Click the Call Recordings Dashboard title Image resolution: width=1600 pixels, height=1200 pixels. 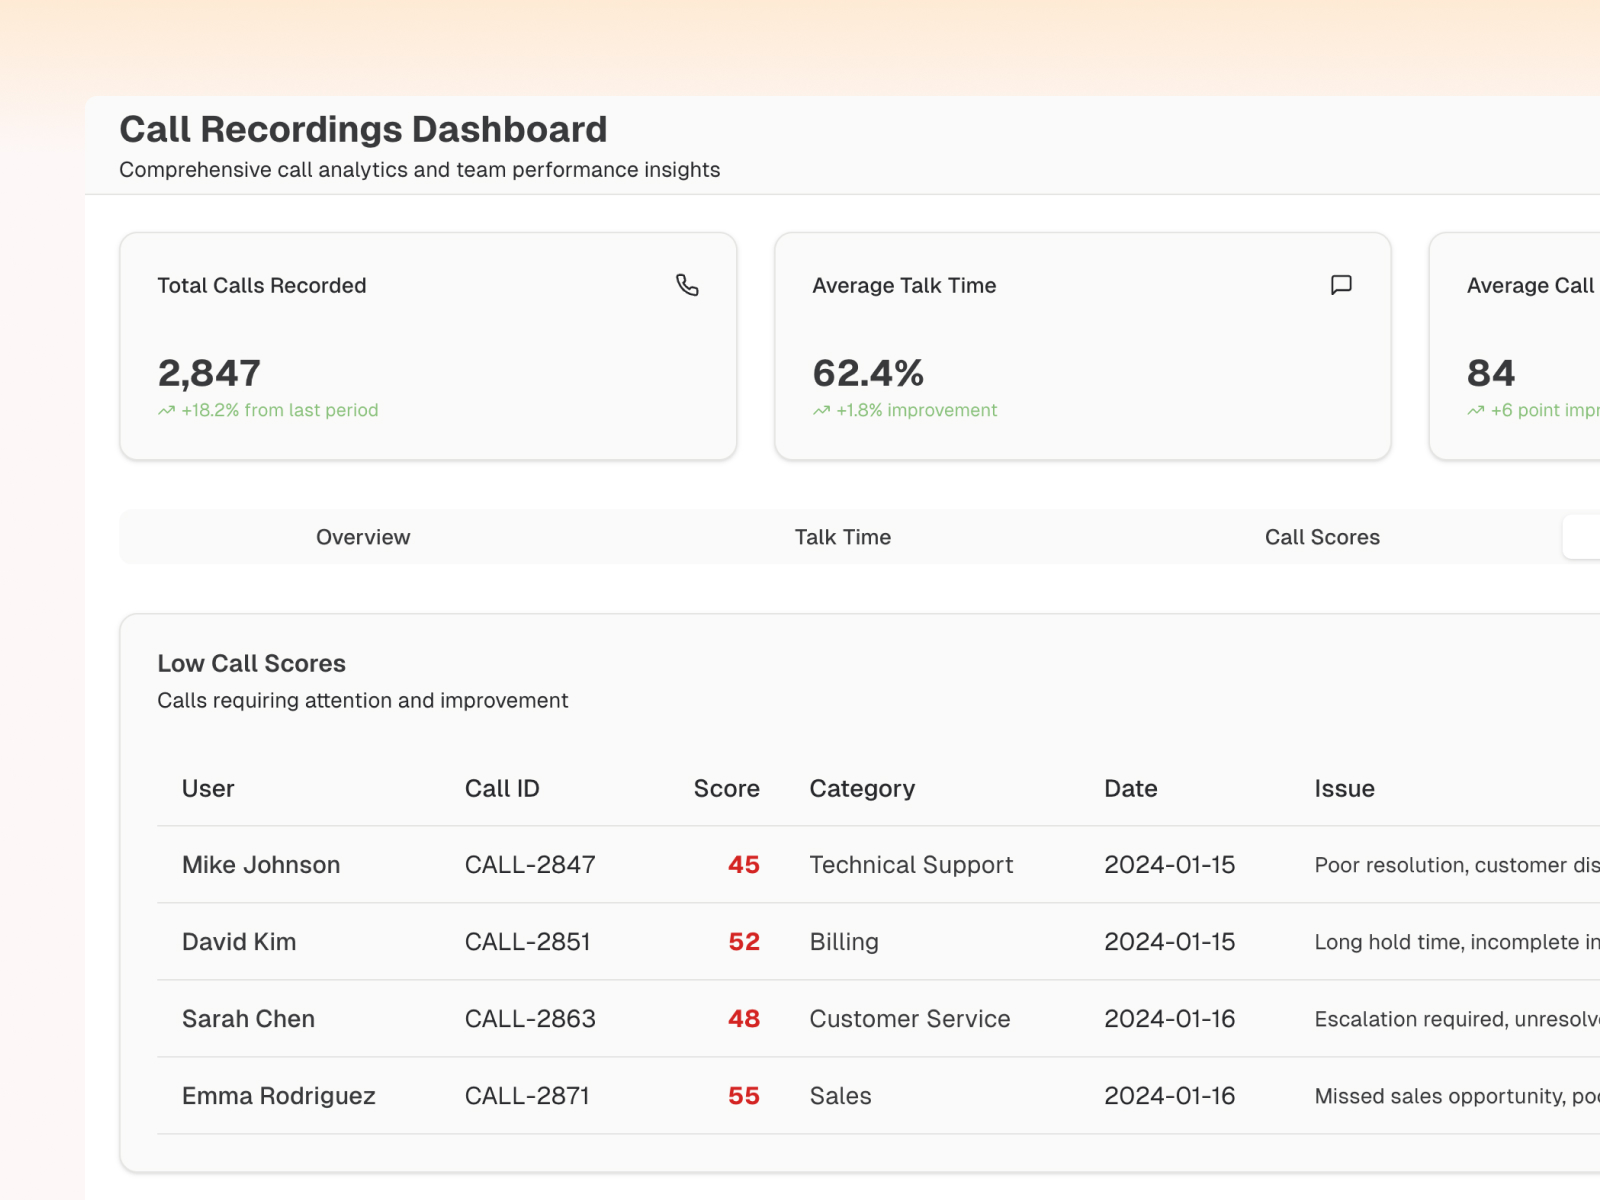click(363, 129)
